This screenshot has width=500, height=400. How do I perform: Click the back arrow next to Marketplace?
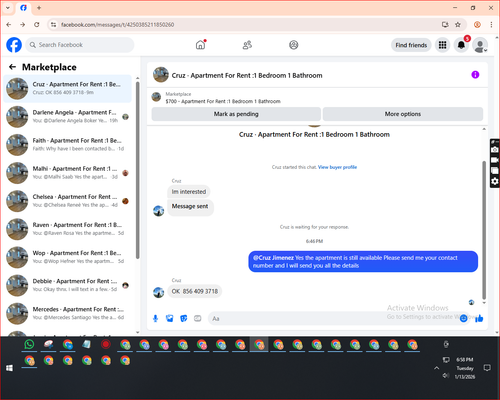pyautogui.click(x=12, y=67)
